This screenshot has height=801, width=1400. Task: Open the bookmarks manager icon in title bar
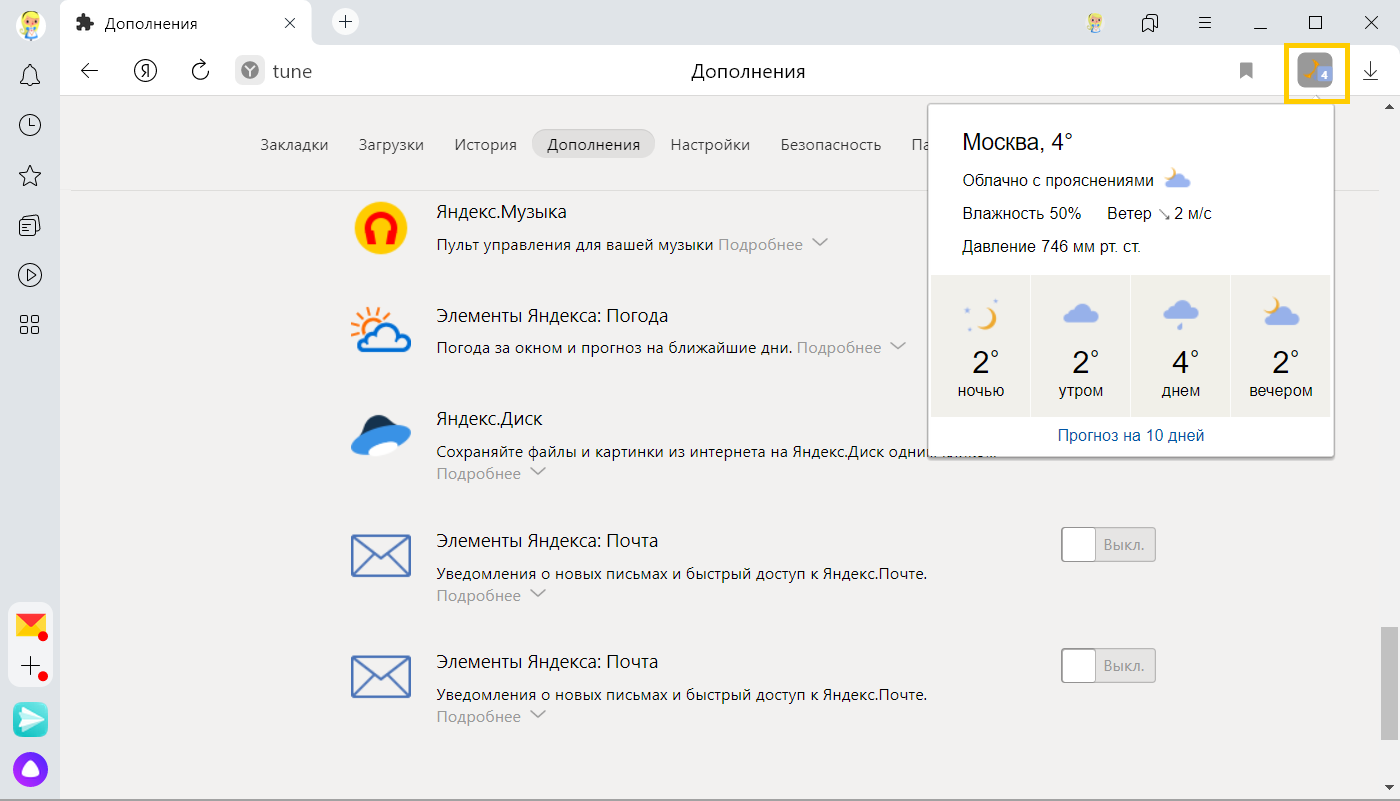[1150, 22]
